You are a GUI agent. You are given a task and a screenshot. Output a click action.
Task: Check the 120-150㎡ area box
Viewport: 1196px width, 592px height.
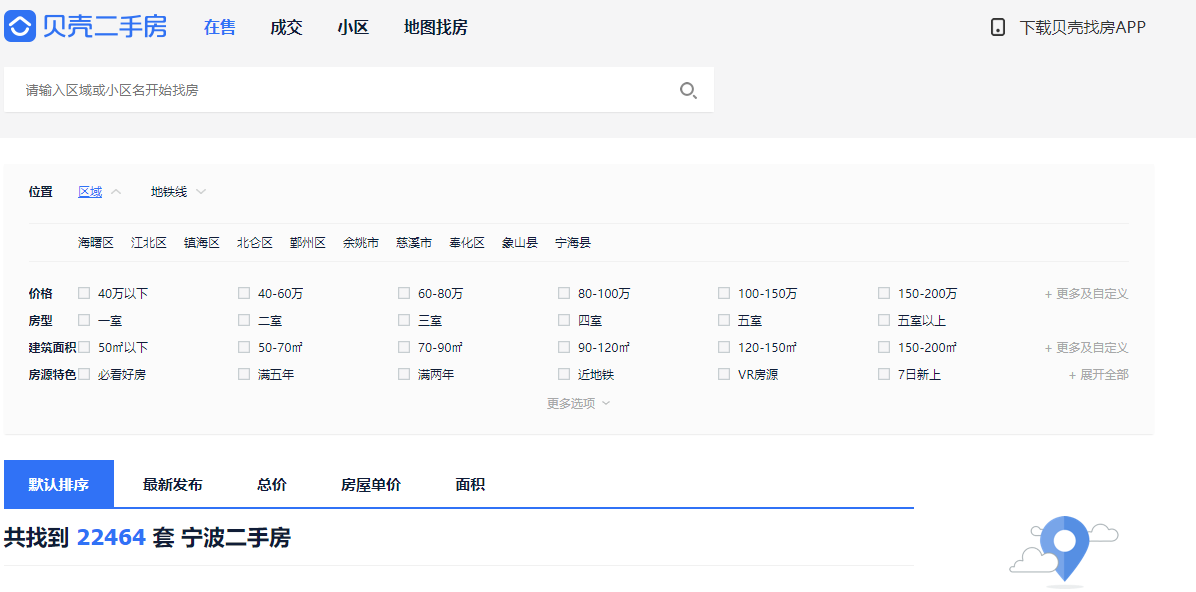[724, 347]
